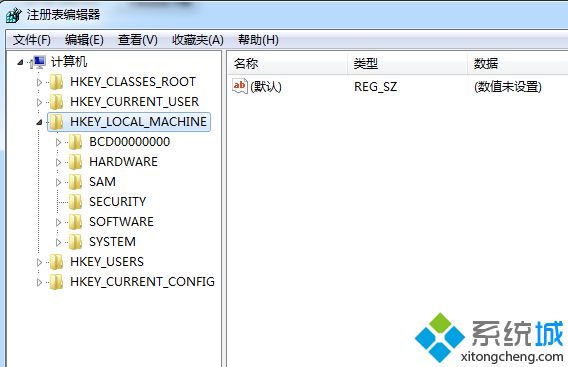This screenshot has height=367, width=568.
Task: Expand HARDWARE key arrow
Action: click(58, 162)
